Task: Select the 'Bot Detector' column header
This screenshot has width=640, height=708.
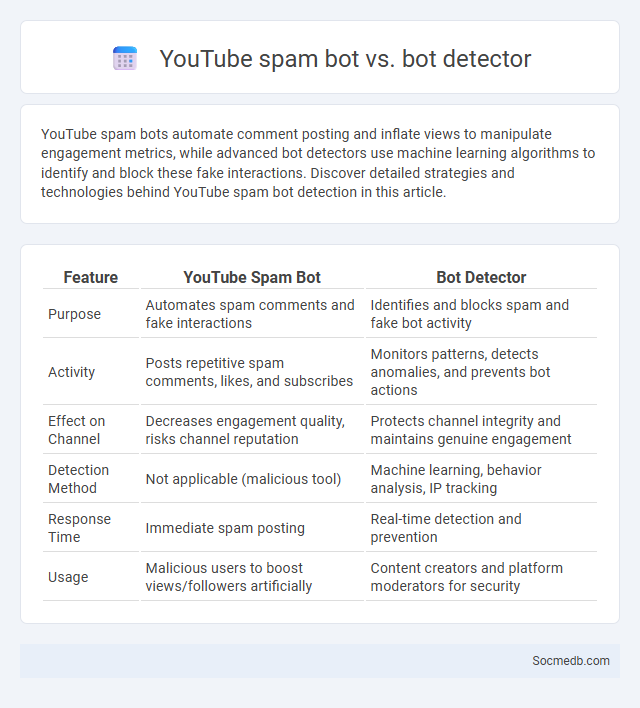Action: click(x=481, y=277)
